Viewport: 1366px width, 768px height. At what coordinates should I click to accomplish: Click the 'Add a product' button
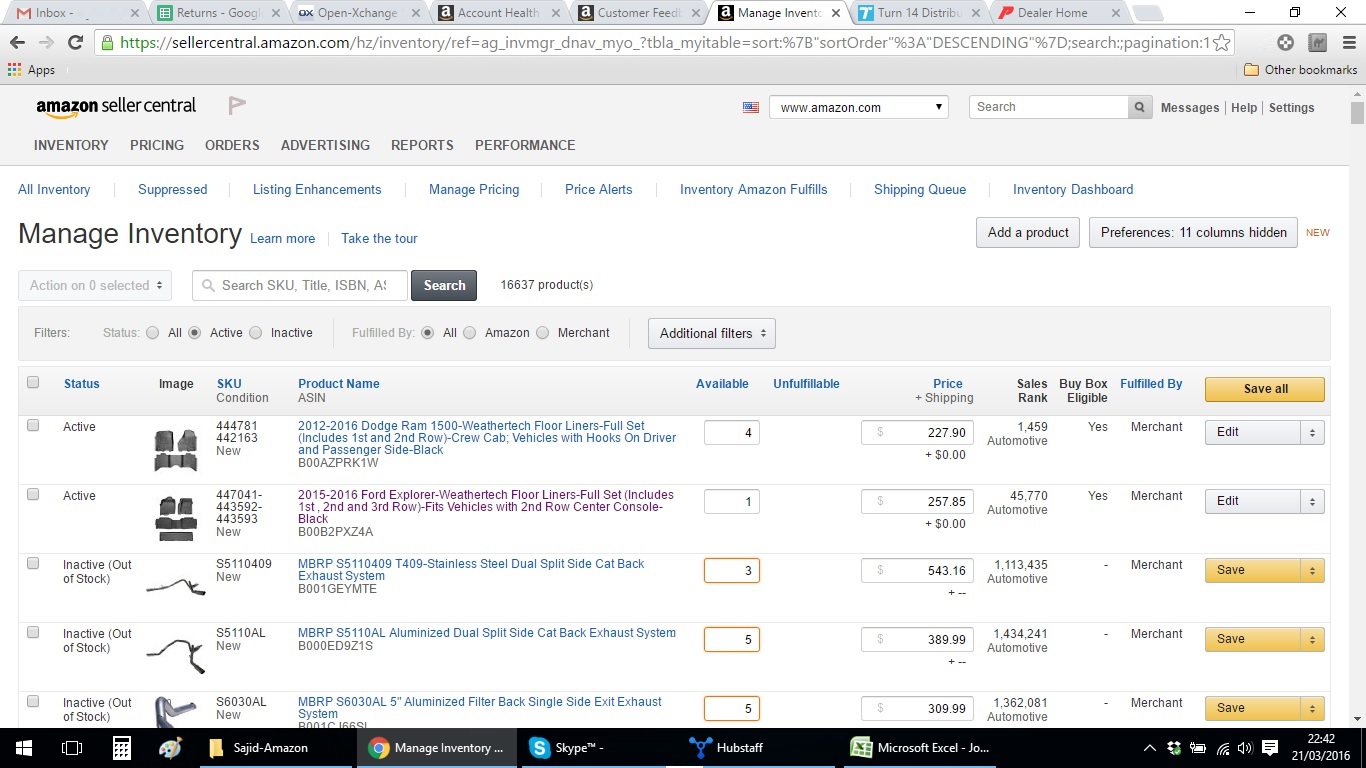tap(1028, 232)
